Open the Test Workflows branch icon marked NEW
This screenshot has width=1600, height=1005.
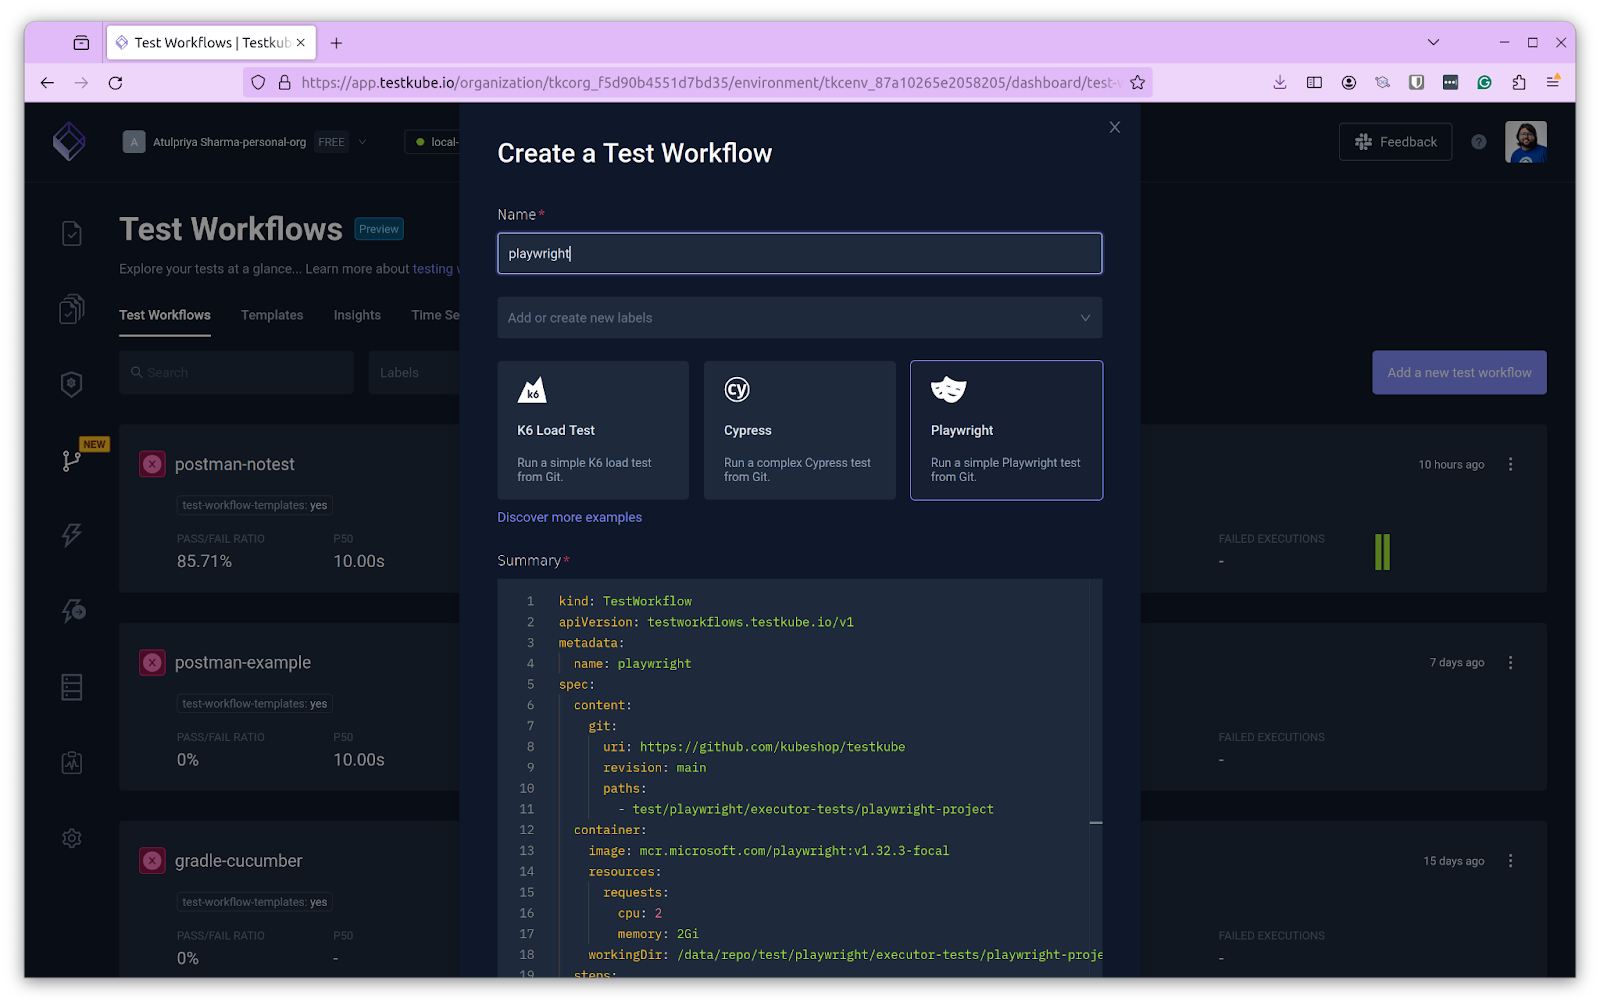(x=71, y=460)
